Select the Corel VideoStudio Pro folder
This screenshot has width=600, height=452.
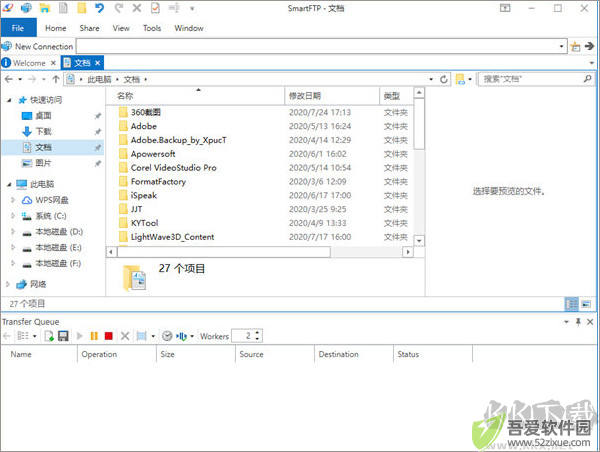[173, 168]
